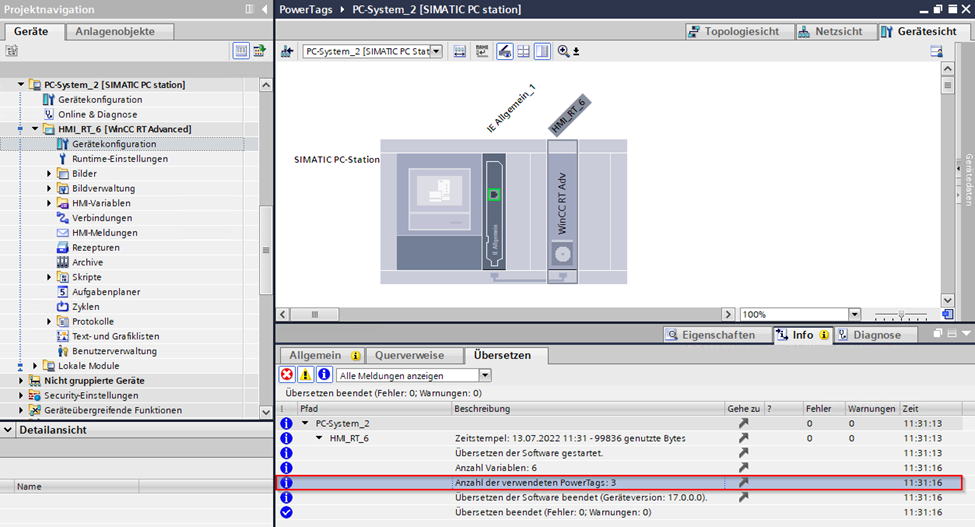Click the blue information filter icon
The image size is (975, 527).
point(323,375)
